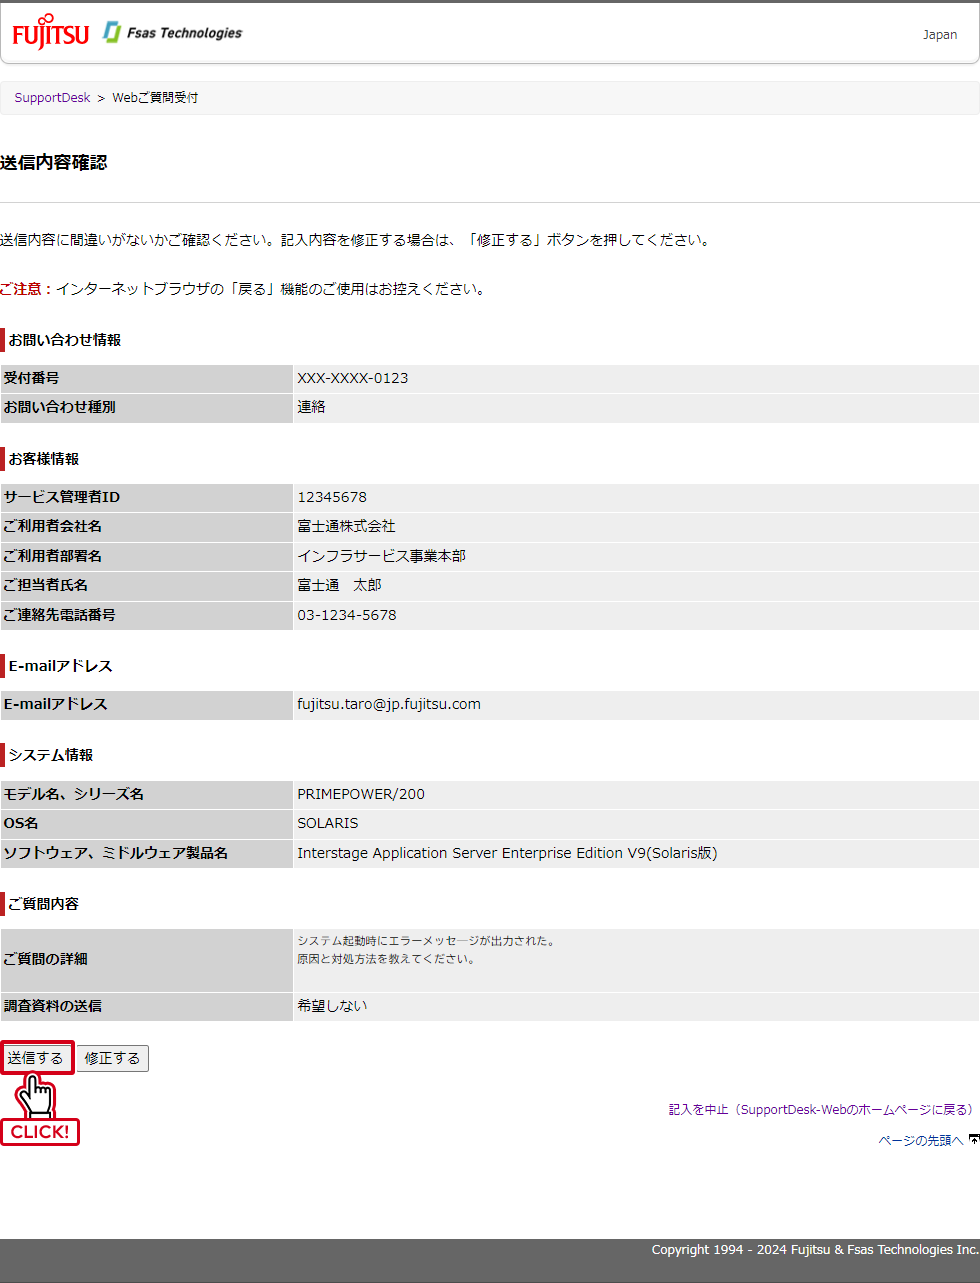Click the 富士通株式会社 value
This screenshot has height=1283, width=980.
coord(346,526)
